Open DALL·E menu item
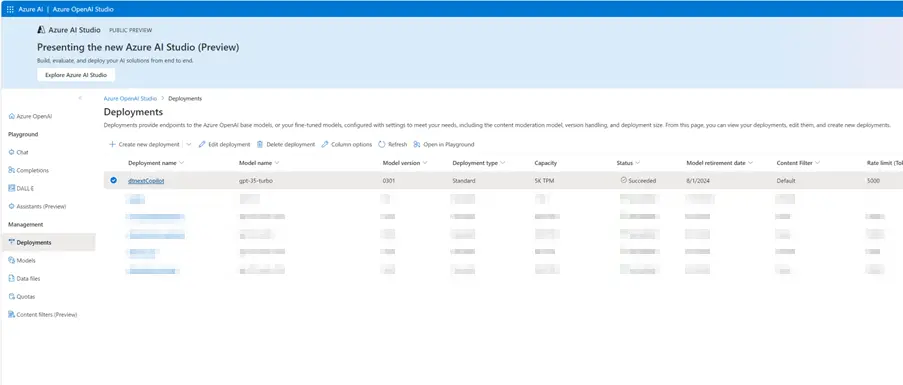Screen dimensions: 903x385 pyautogui.click(x=24, y=188)
